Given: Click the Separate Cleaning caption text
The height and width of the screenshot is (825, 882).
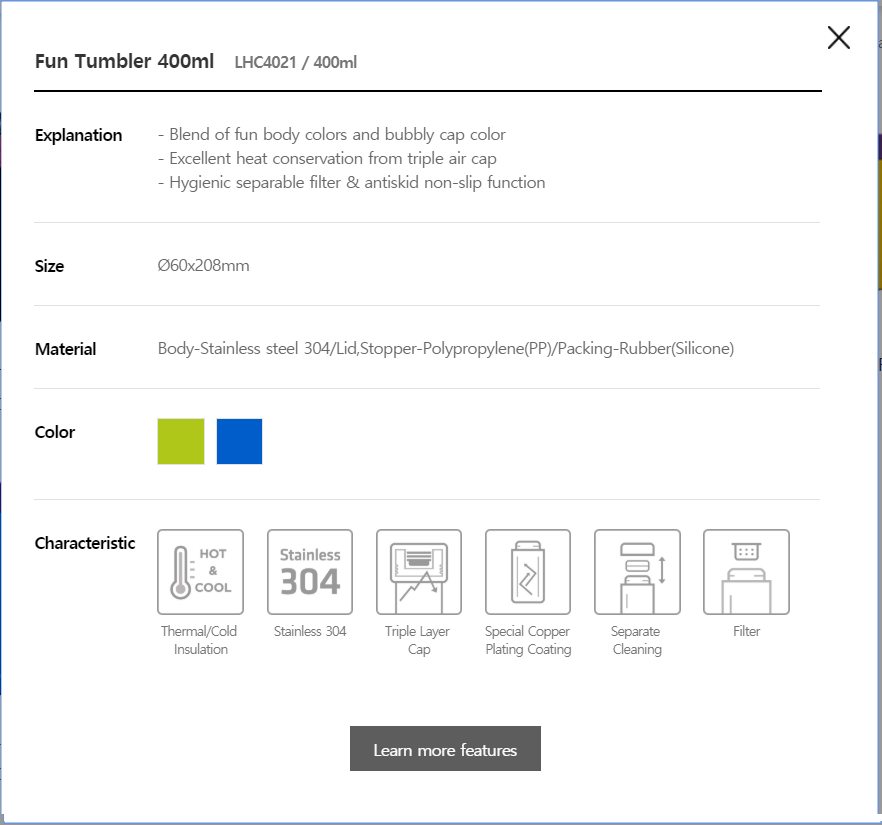Looking at the screenshot, I should click(637, 640).
